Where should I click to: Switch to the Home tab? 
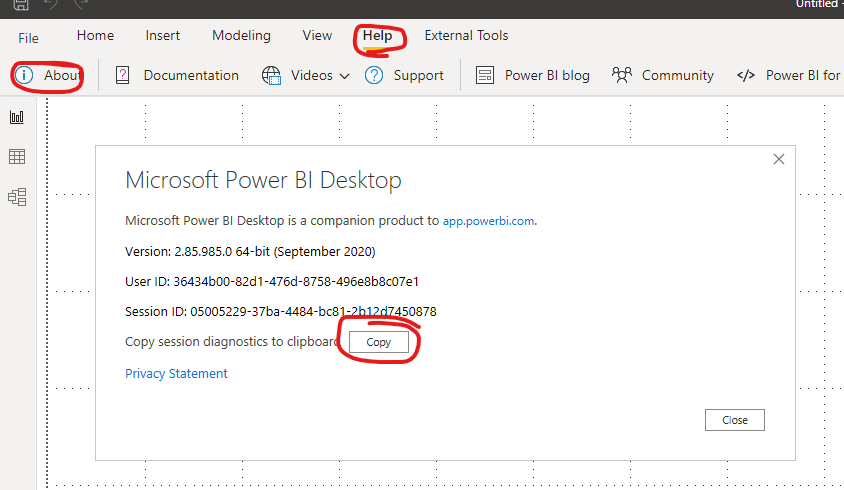coord(95,36)
